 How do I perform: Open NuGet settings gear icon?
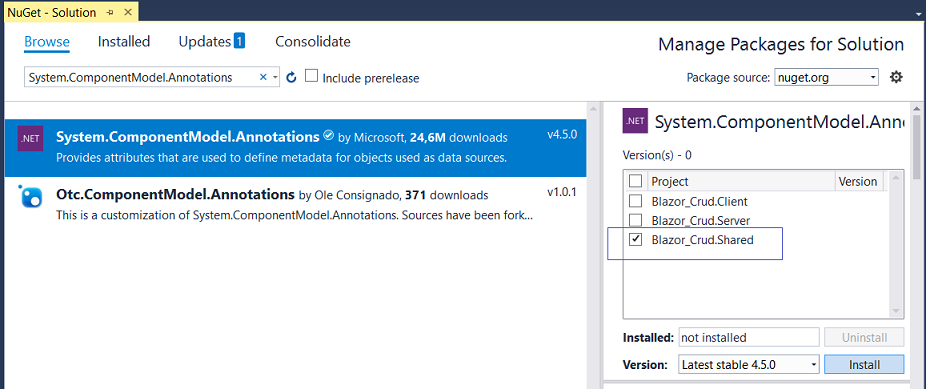pyautogui.click(x=896, y=77)
